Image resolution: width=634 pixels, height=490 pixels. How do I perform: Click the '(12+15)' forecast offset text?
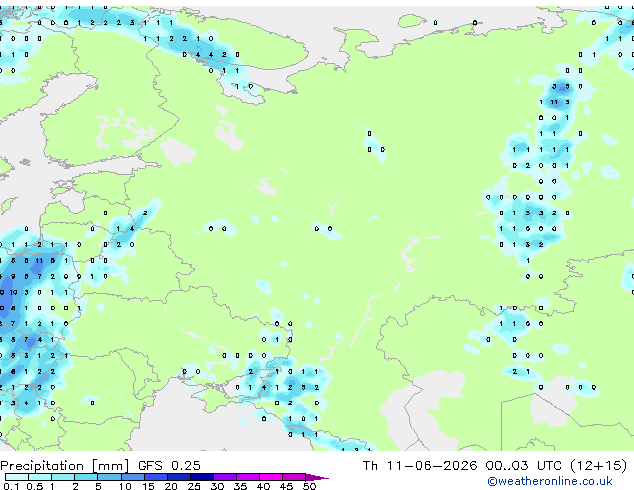pyautogui.click(x=598, y=465)
